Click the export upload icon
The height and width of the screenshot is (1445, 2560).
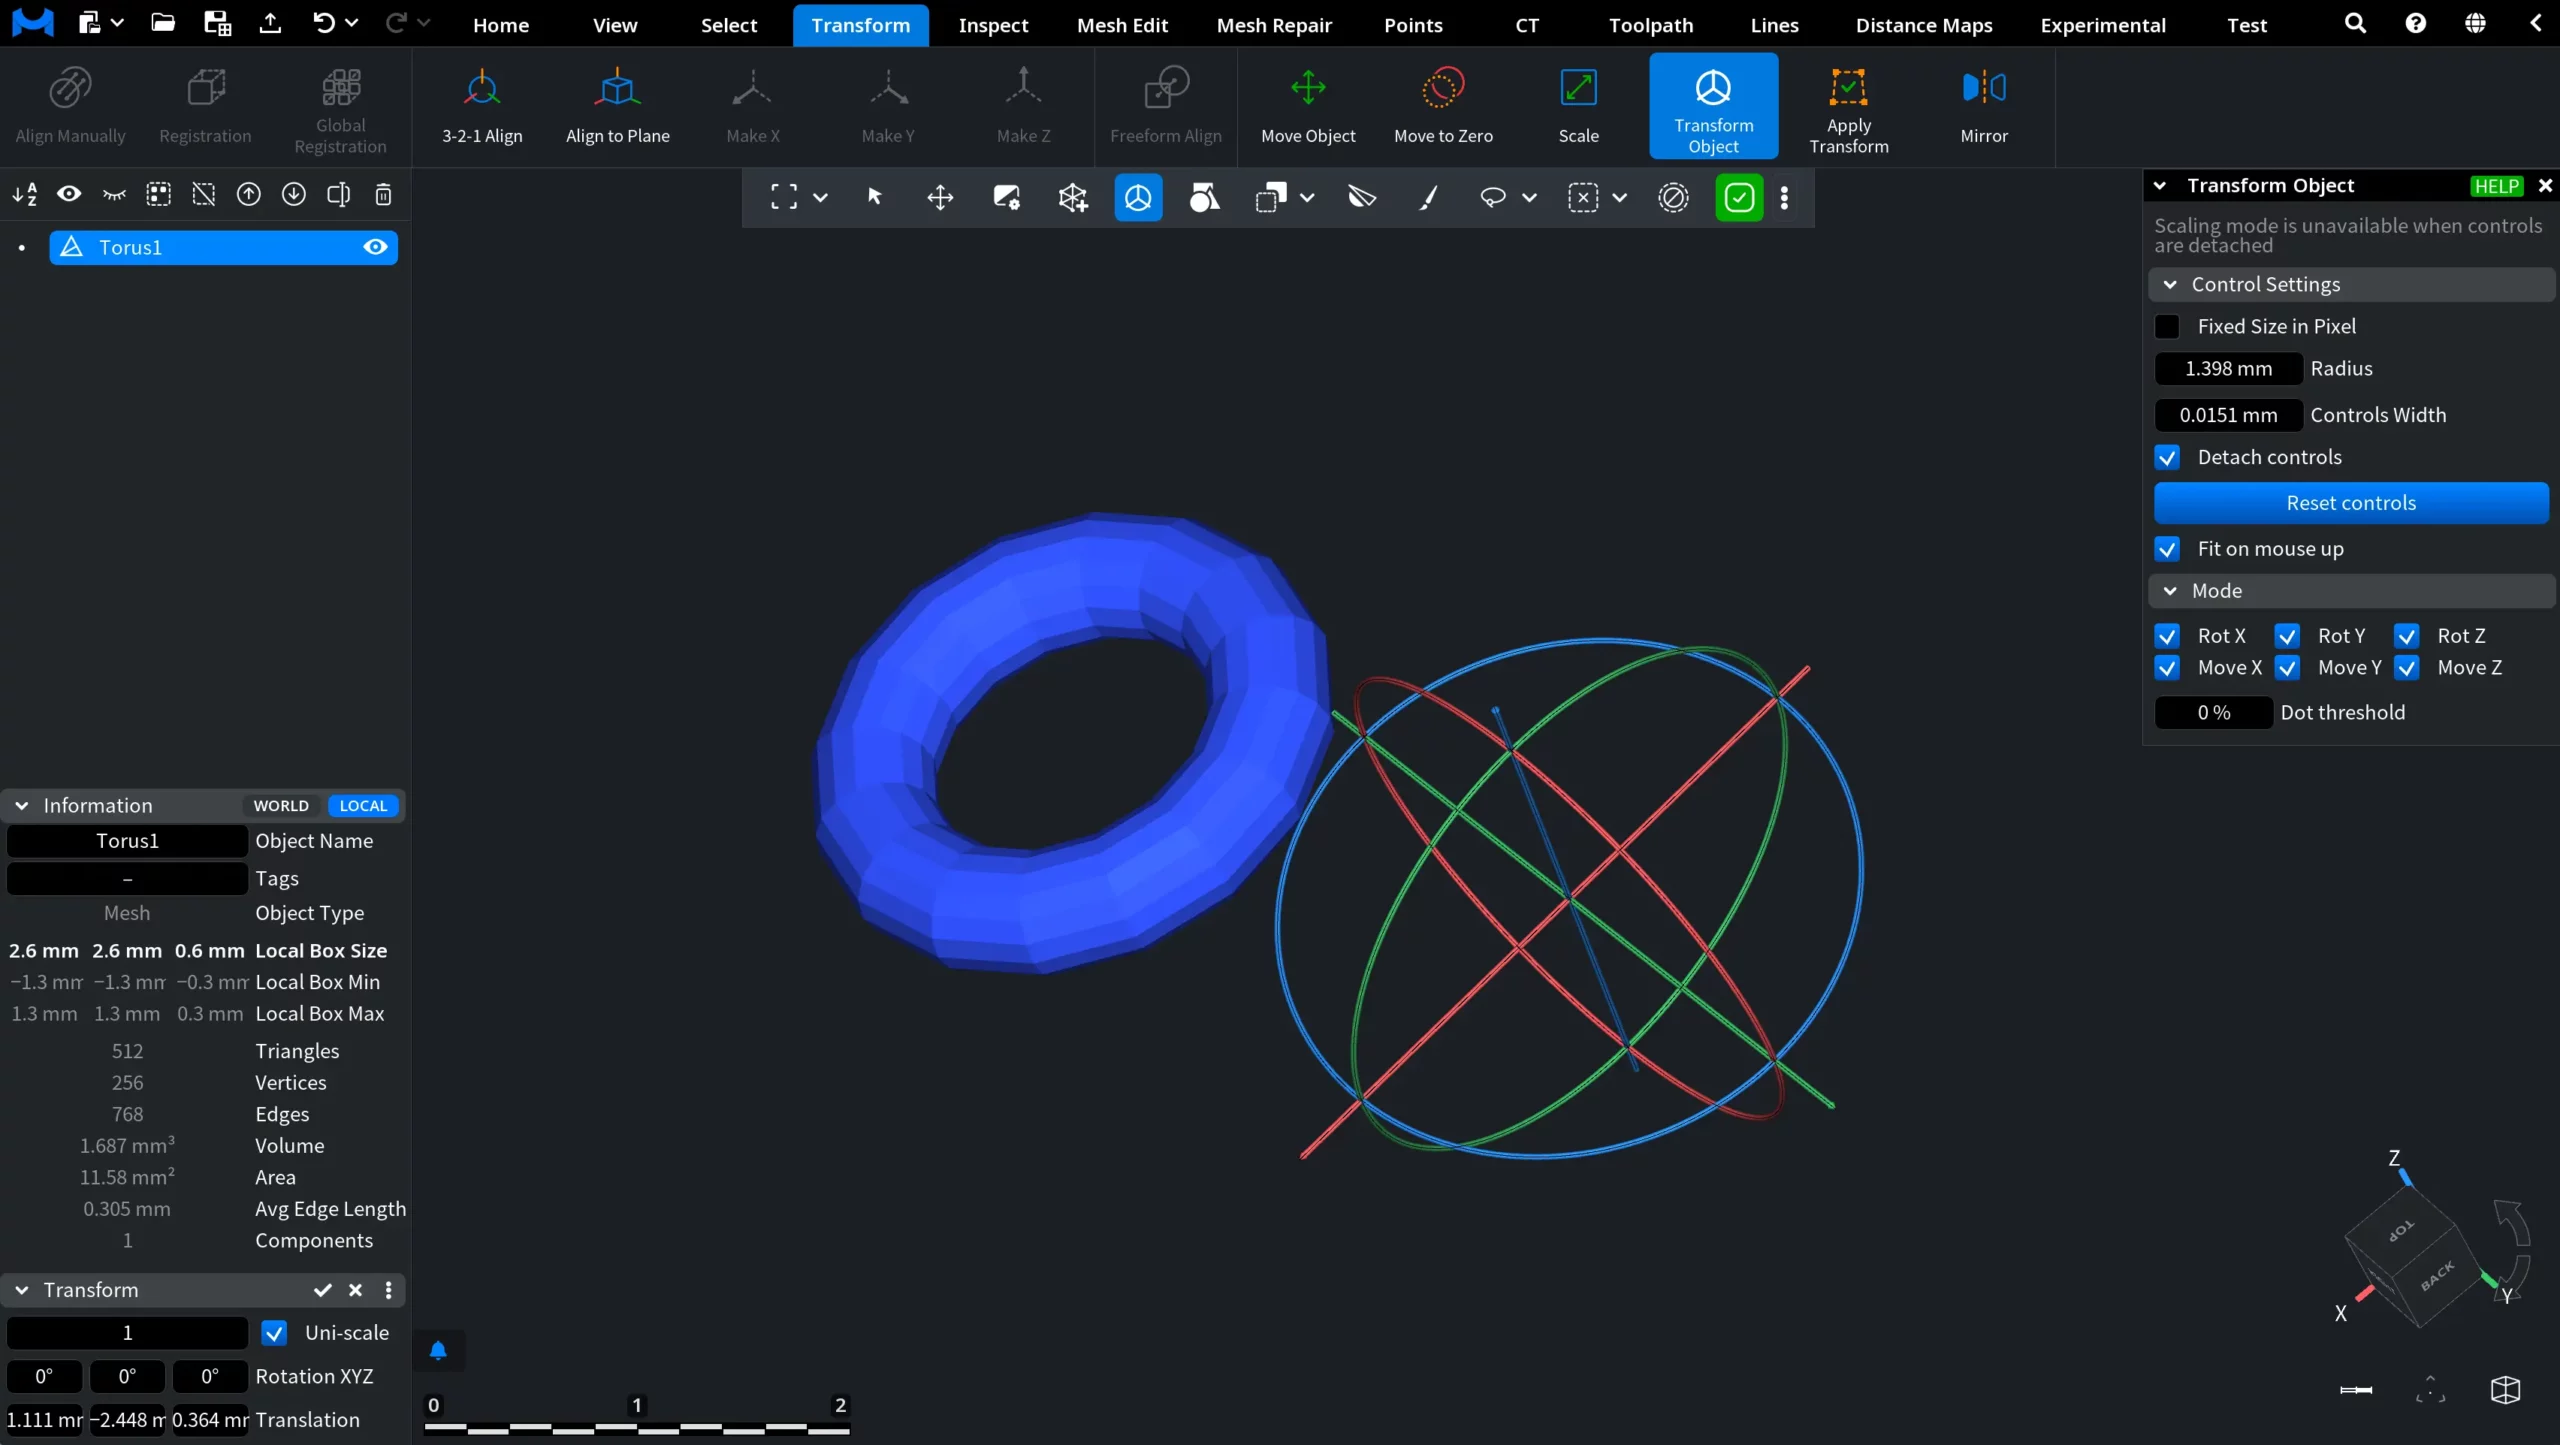tap(270, 23)
